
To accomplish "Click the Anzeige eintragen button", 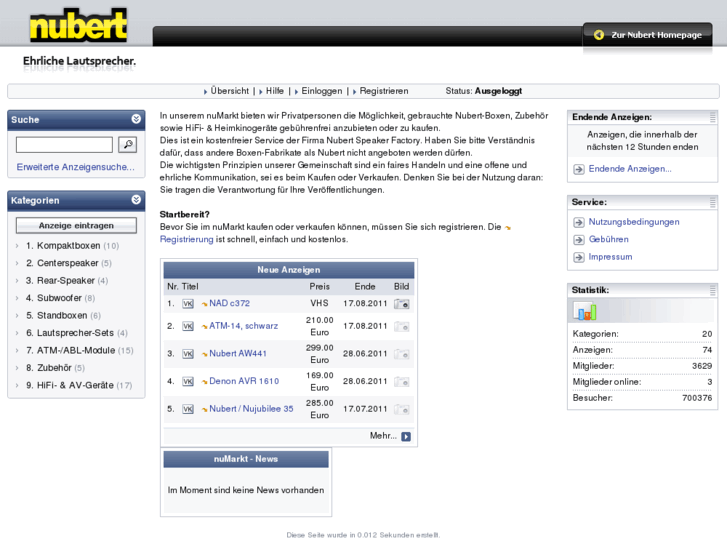I will coord(76,225).
